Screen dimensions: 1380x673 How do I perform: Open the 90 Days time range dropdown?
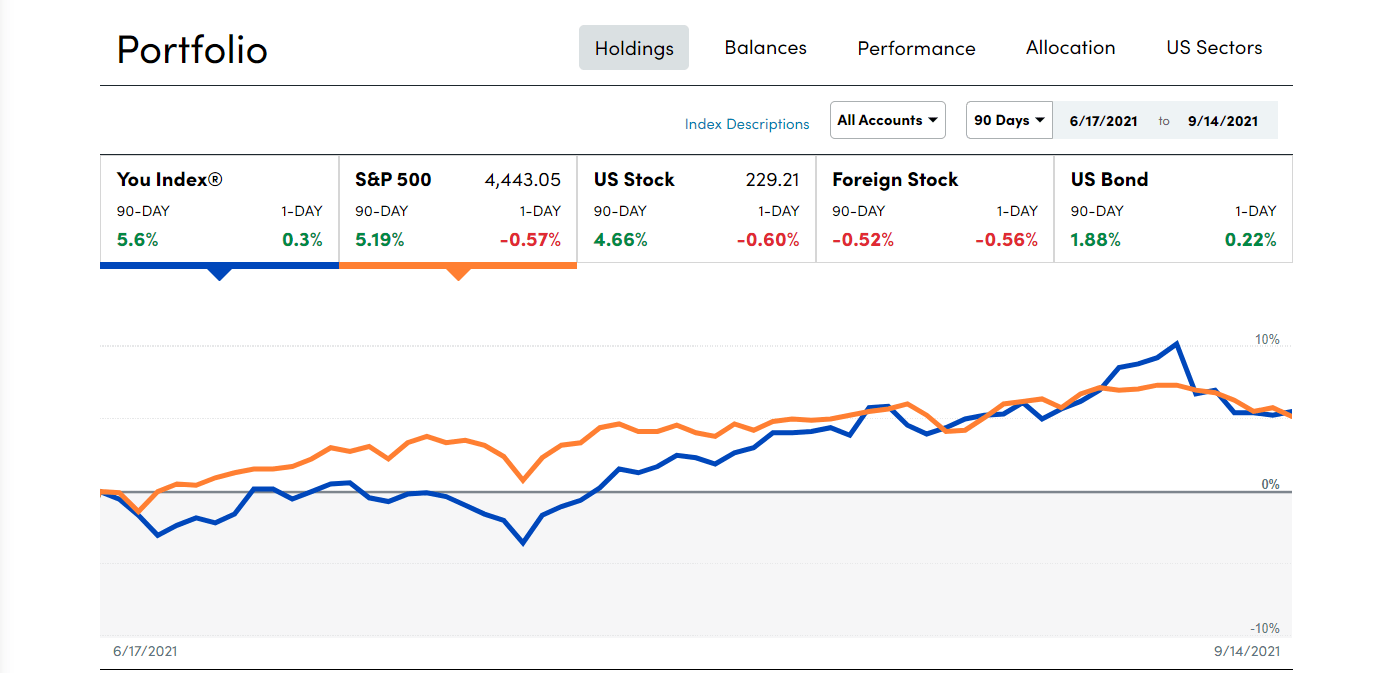coord(1008,119)
